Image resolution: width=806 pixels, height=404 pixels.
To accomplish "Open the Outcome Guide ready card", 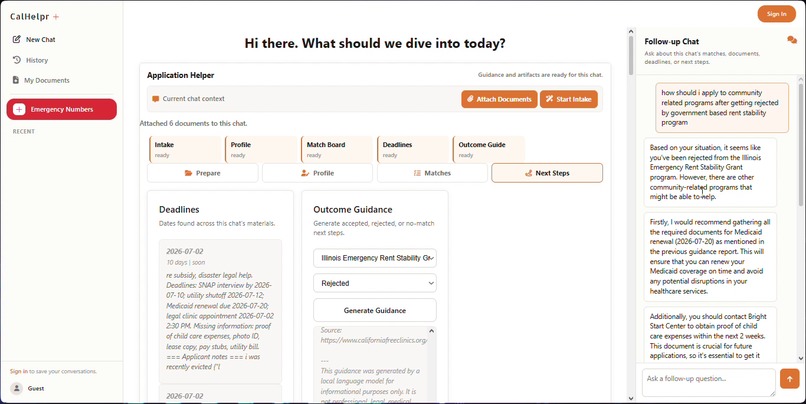I will [x=489, y=150].
